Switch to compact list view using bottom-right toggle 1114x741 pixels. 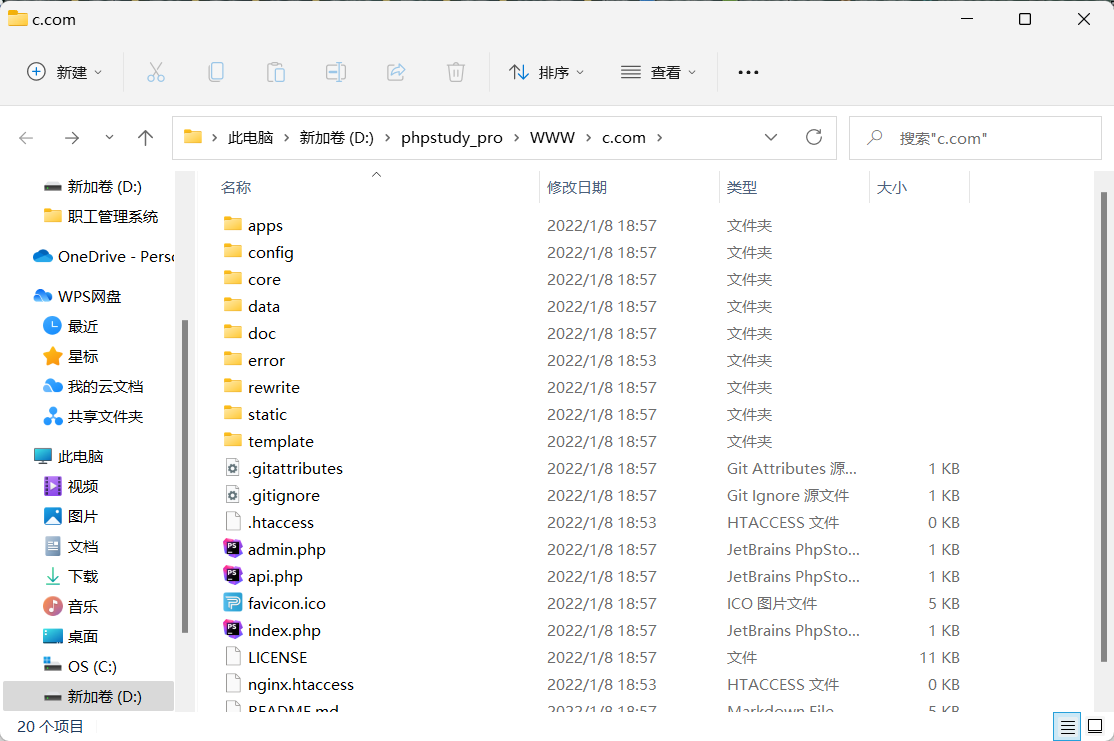1066,727
